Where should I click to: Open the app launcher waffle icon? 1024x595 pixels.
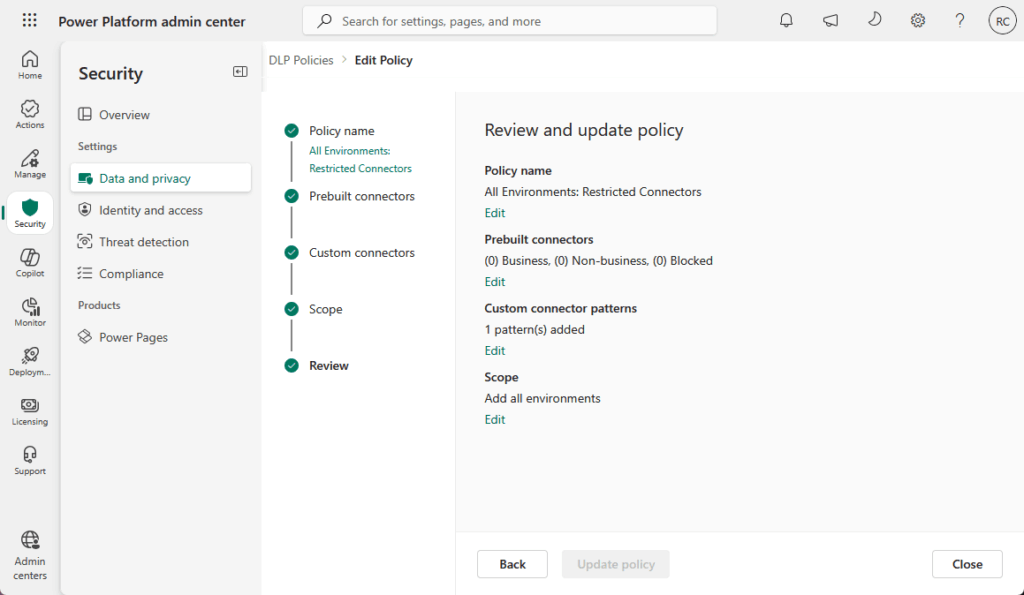click(29, 20)
